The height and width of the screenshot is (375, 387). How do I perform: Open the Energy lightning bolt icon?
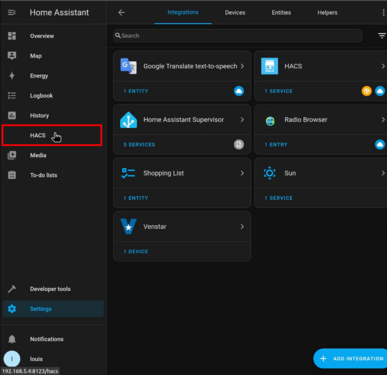click(12, 76)
